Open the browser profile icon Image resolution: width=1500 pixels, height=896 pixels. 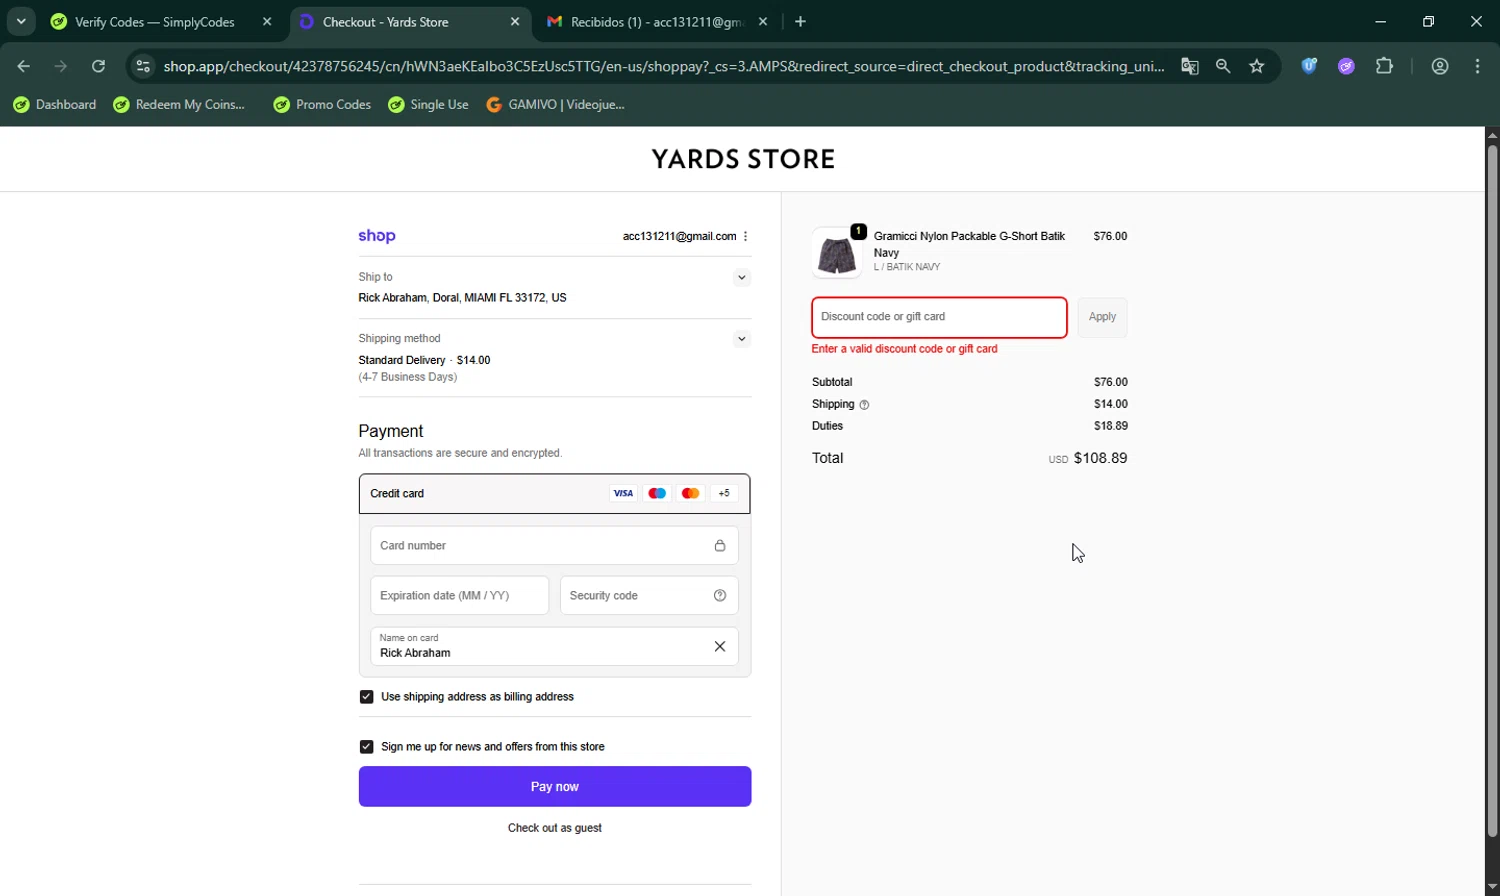pos(1440,66)
